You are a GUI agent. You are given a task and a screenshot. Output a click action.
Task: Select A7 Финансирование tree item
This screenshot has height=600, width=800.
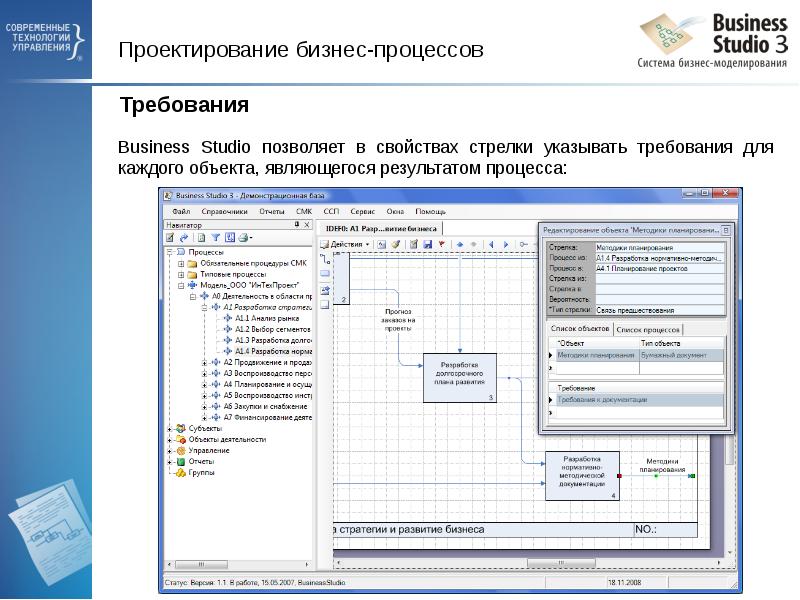coord(268,417)
